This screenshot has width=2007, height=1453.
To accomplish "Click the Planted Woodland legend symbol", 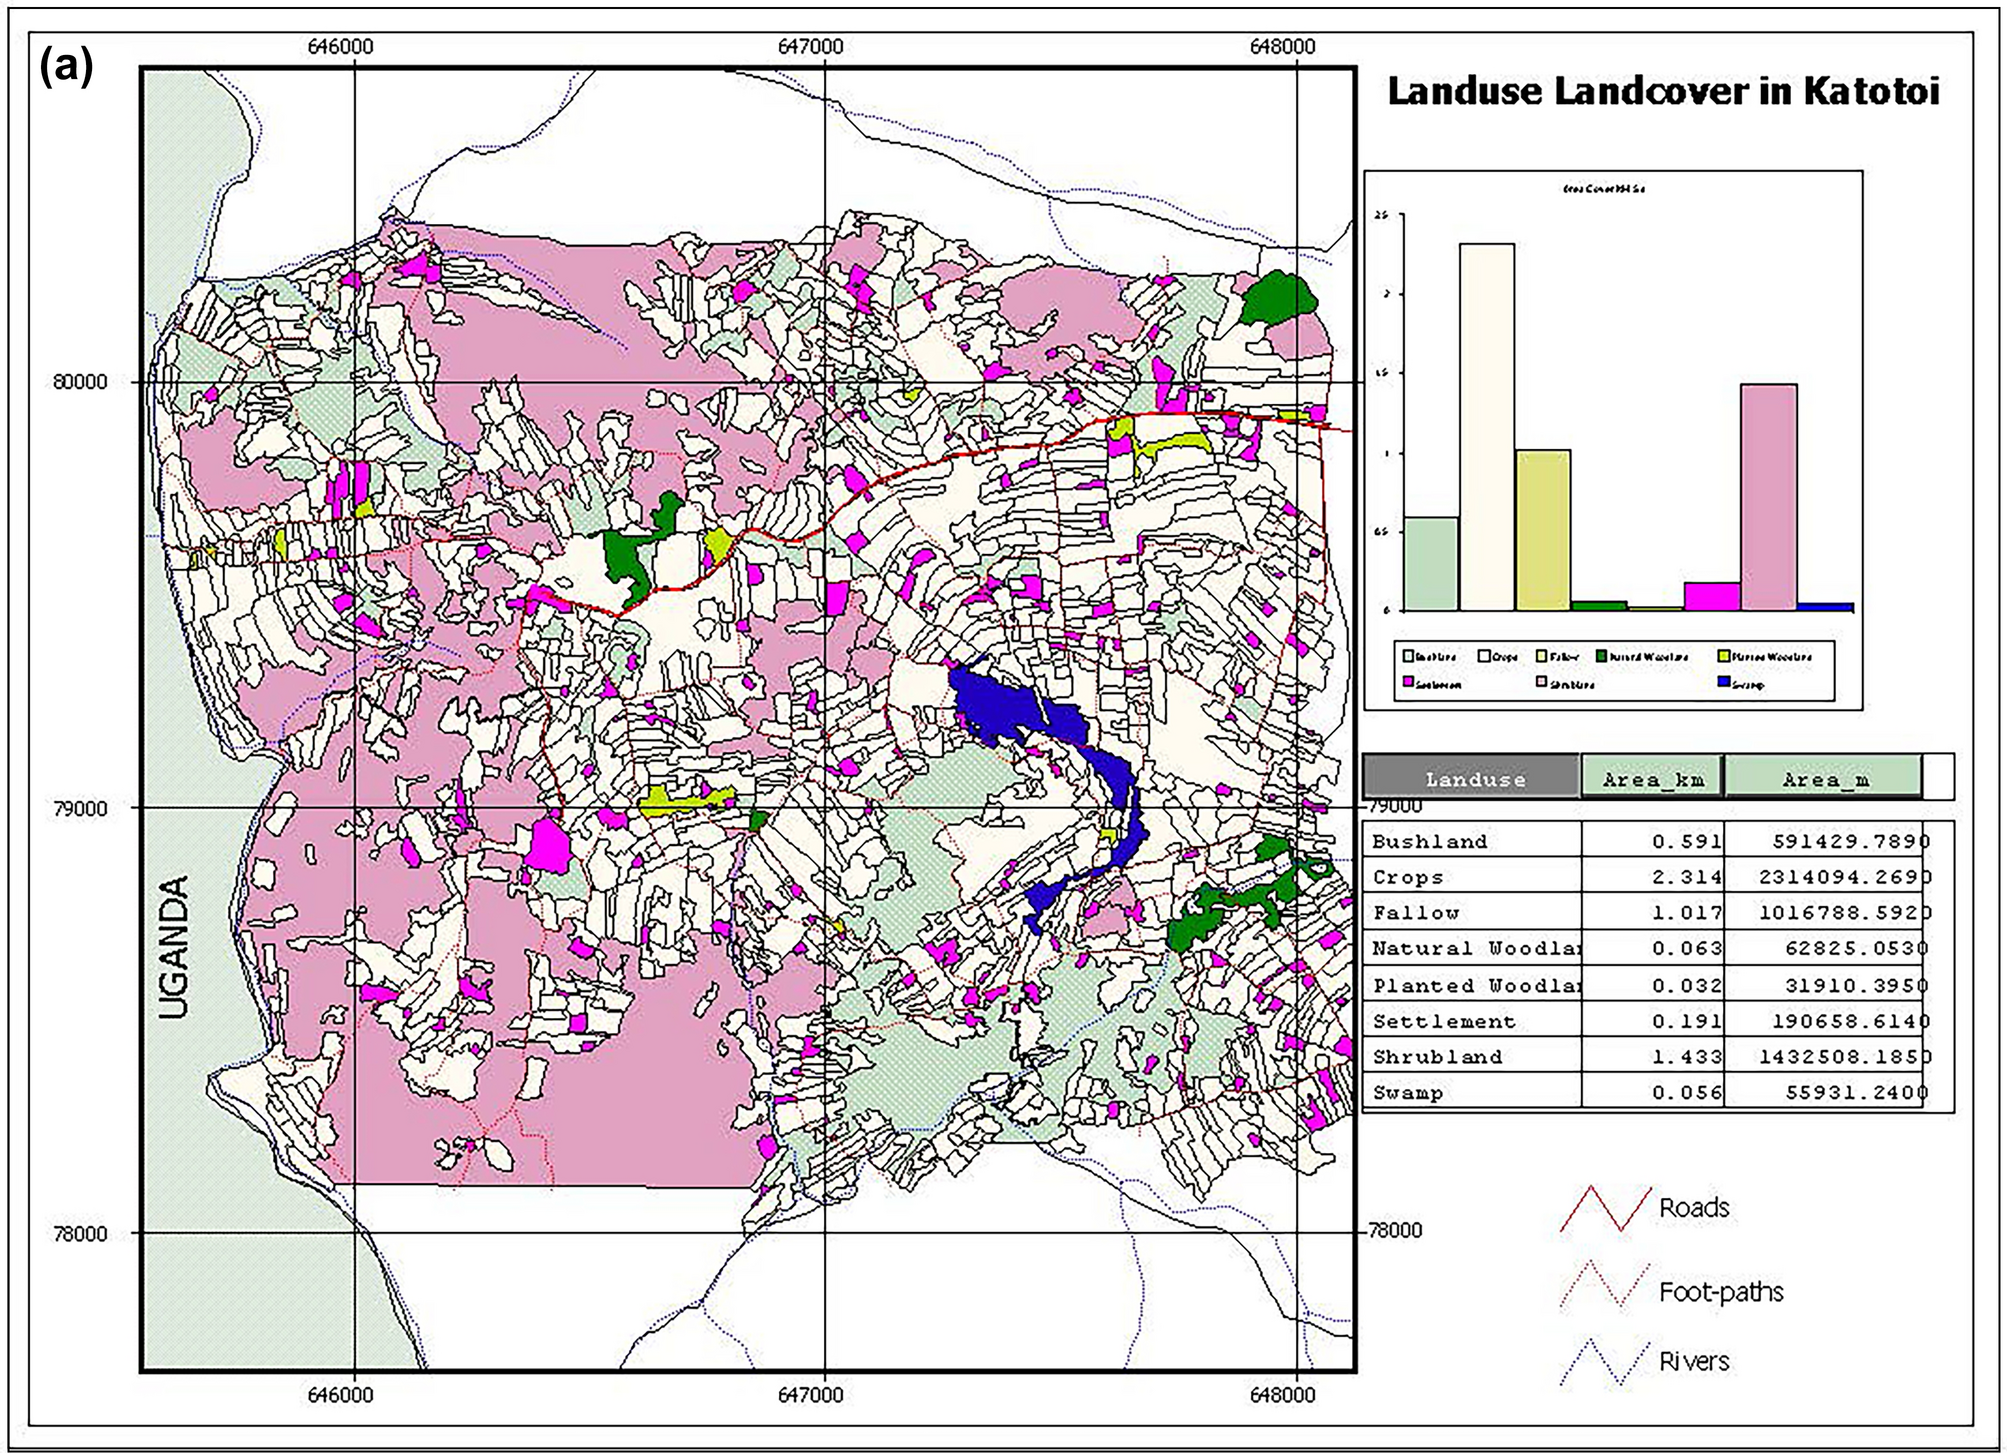I will pyautogui.click(x=1722, y=655).
